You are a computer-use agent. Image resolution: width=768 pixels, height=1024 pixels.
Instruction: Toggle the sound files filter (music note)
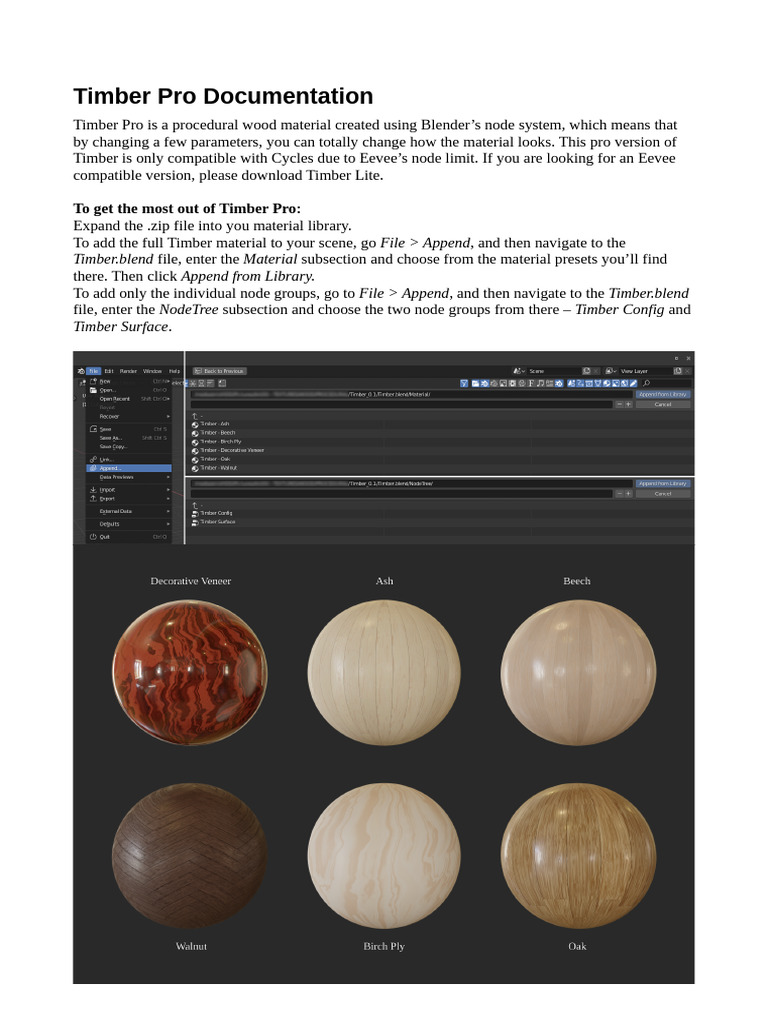[540, 383]
